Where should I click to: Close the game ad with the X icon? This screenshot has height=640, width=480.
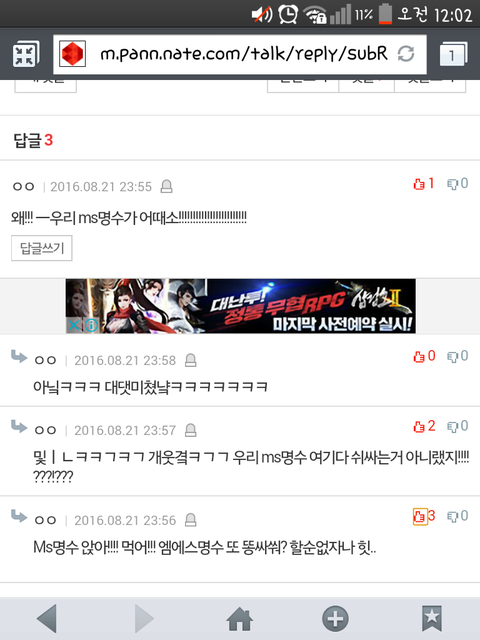(x=73, y=325)
